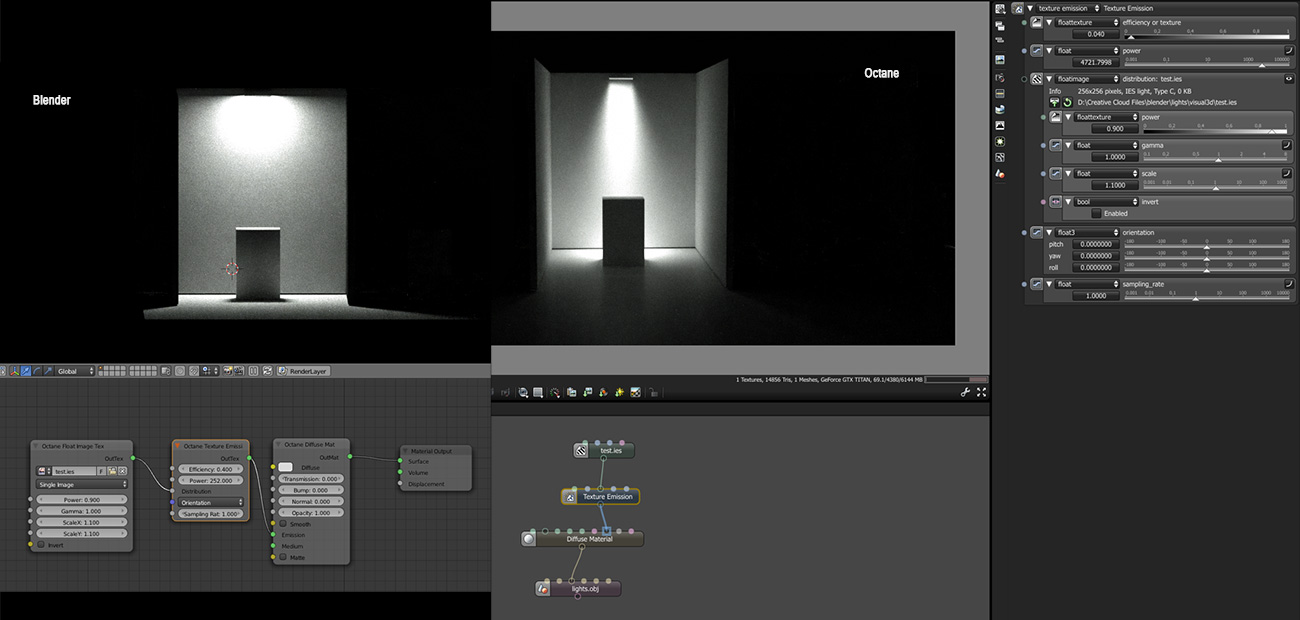
Task: Toggle Invert checkbox in Octane Float Image Tex node
Action: 41,545
